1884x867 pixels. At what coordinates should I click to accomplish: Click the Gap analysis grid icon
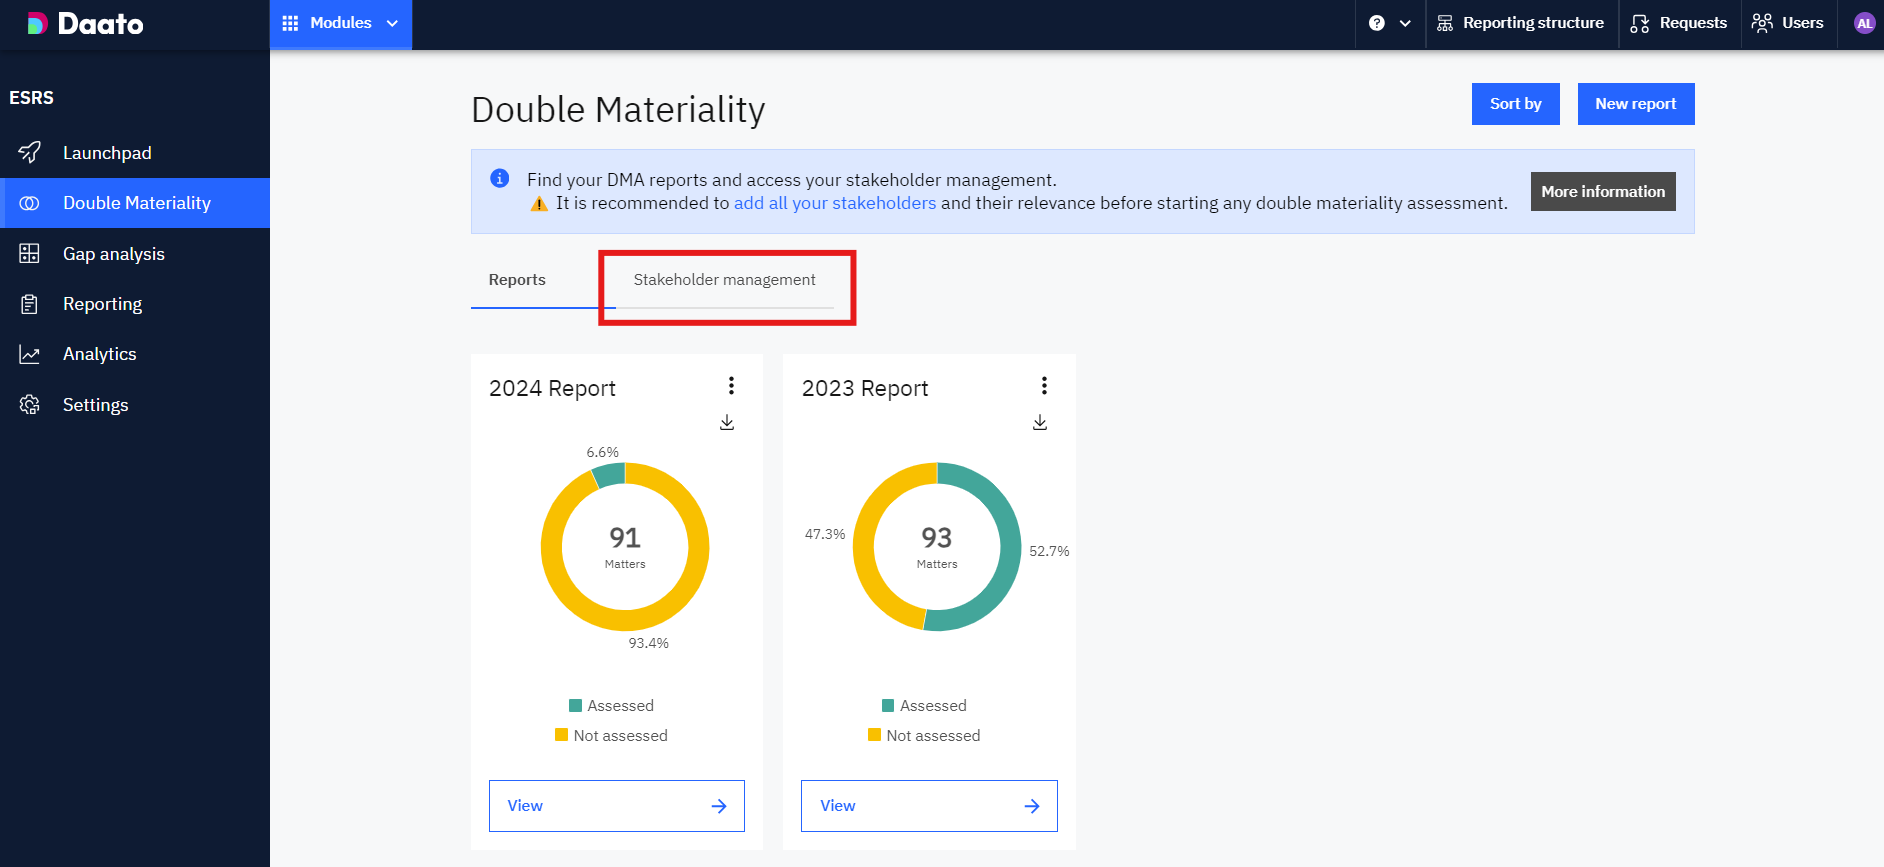(x=30, y=254)
